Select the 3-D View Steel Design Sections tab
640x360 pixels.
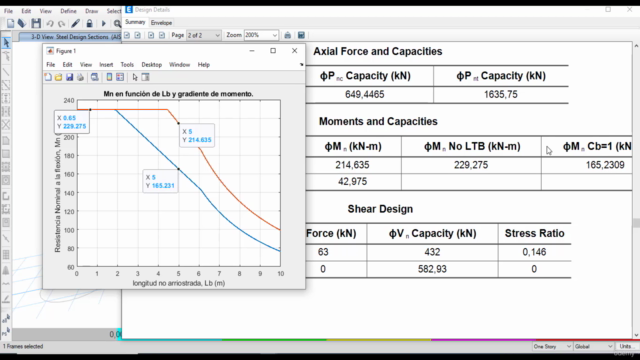point(70,37)
